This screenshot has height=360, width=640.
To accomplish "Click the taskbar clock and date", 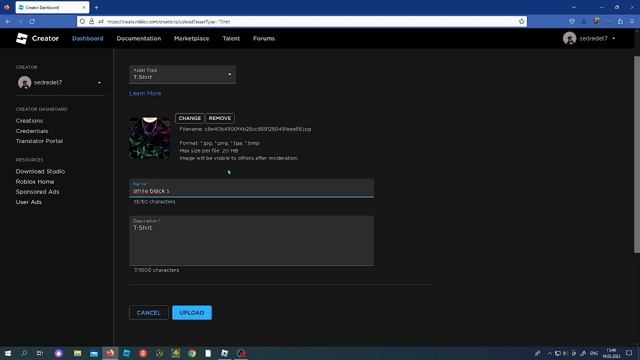I will 611,353.
